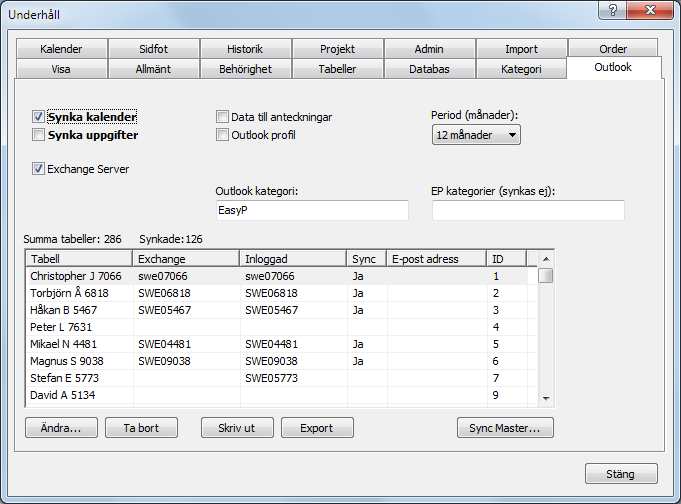This screenshot has height=504, width=681.
Task: Open the Sync Master... dialog
Action: pyautogui.click(x=505, y=428)
